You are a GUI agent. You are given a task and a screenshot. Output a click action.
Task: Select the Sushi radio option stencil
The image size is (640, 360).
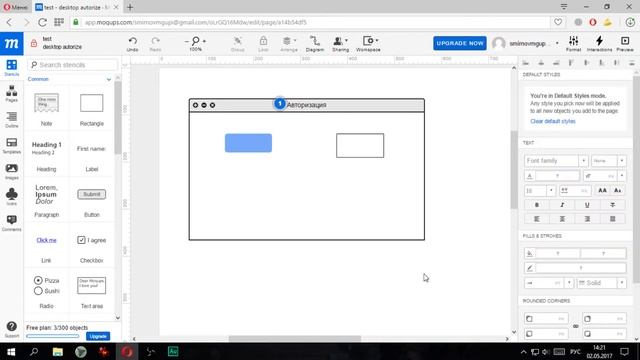pos(47,291)
